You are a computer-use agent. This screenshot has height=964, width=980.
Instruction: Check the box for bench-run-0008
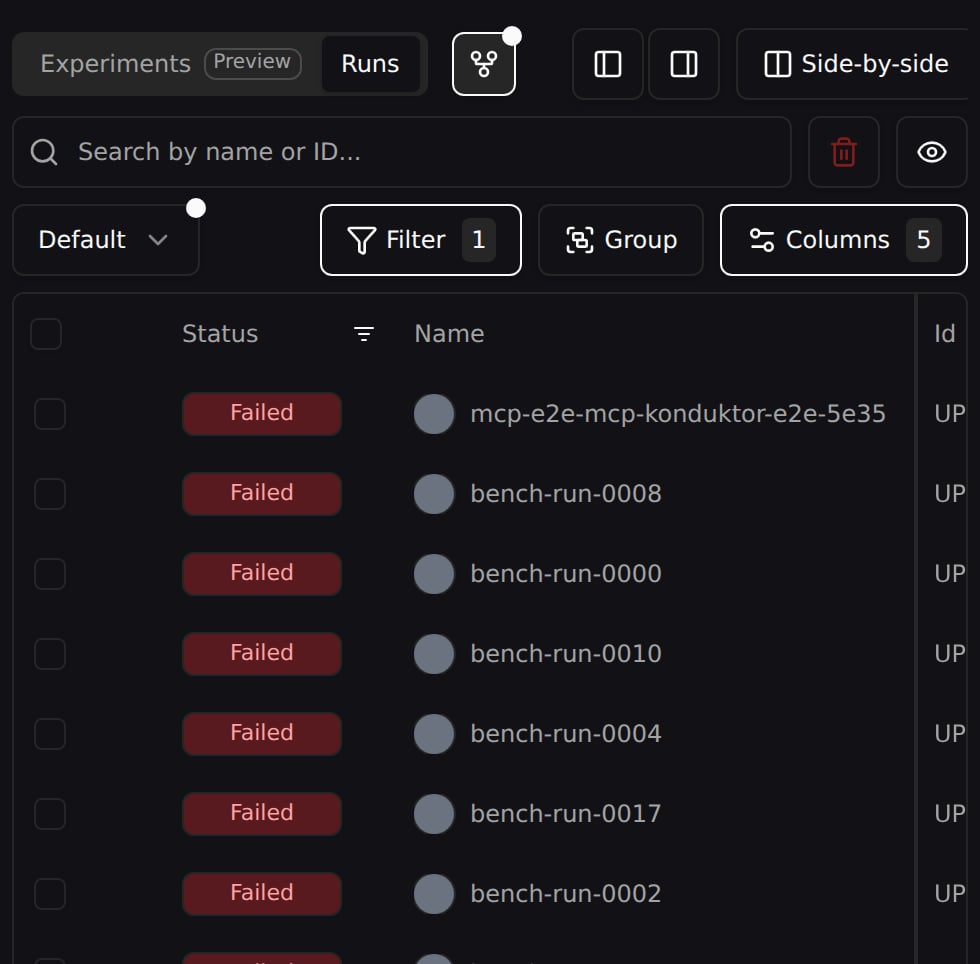tap(50, 494)
